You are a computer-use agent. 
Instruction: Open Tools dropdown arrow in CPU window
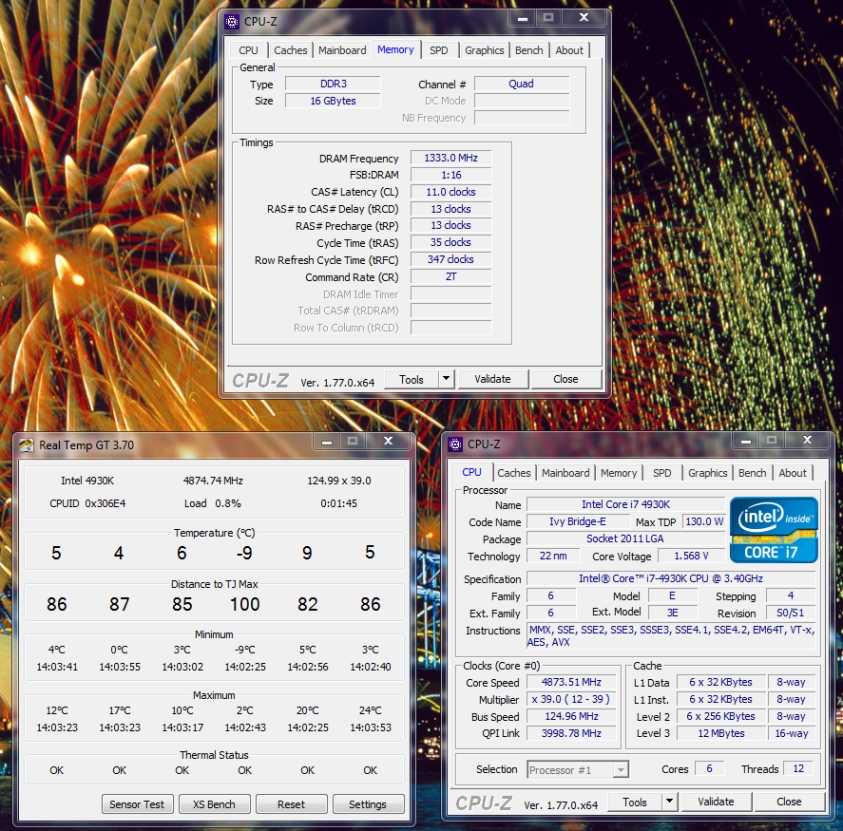[x=669, y=801]
